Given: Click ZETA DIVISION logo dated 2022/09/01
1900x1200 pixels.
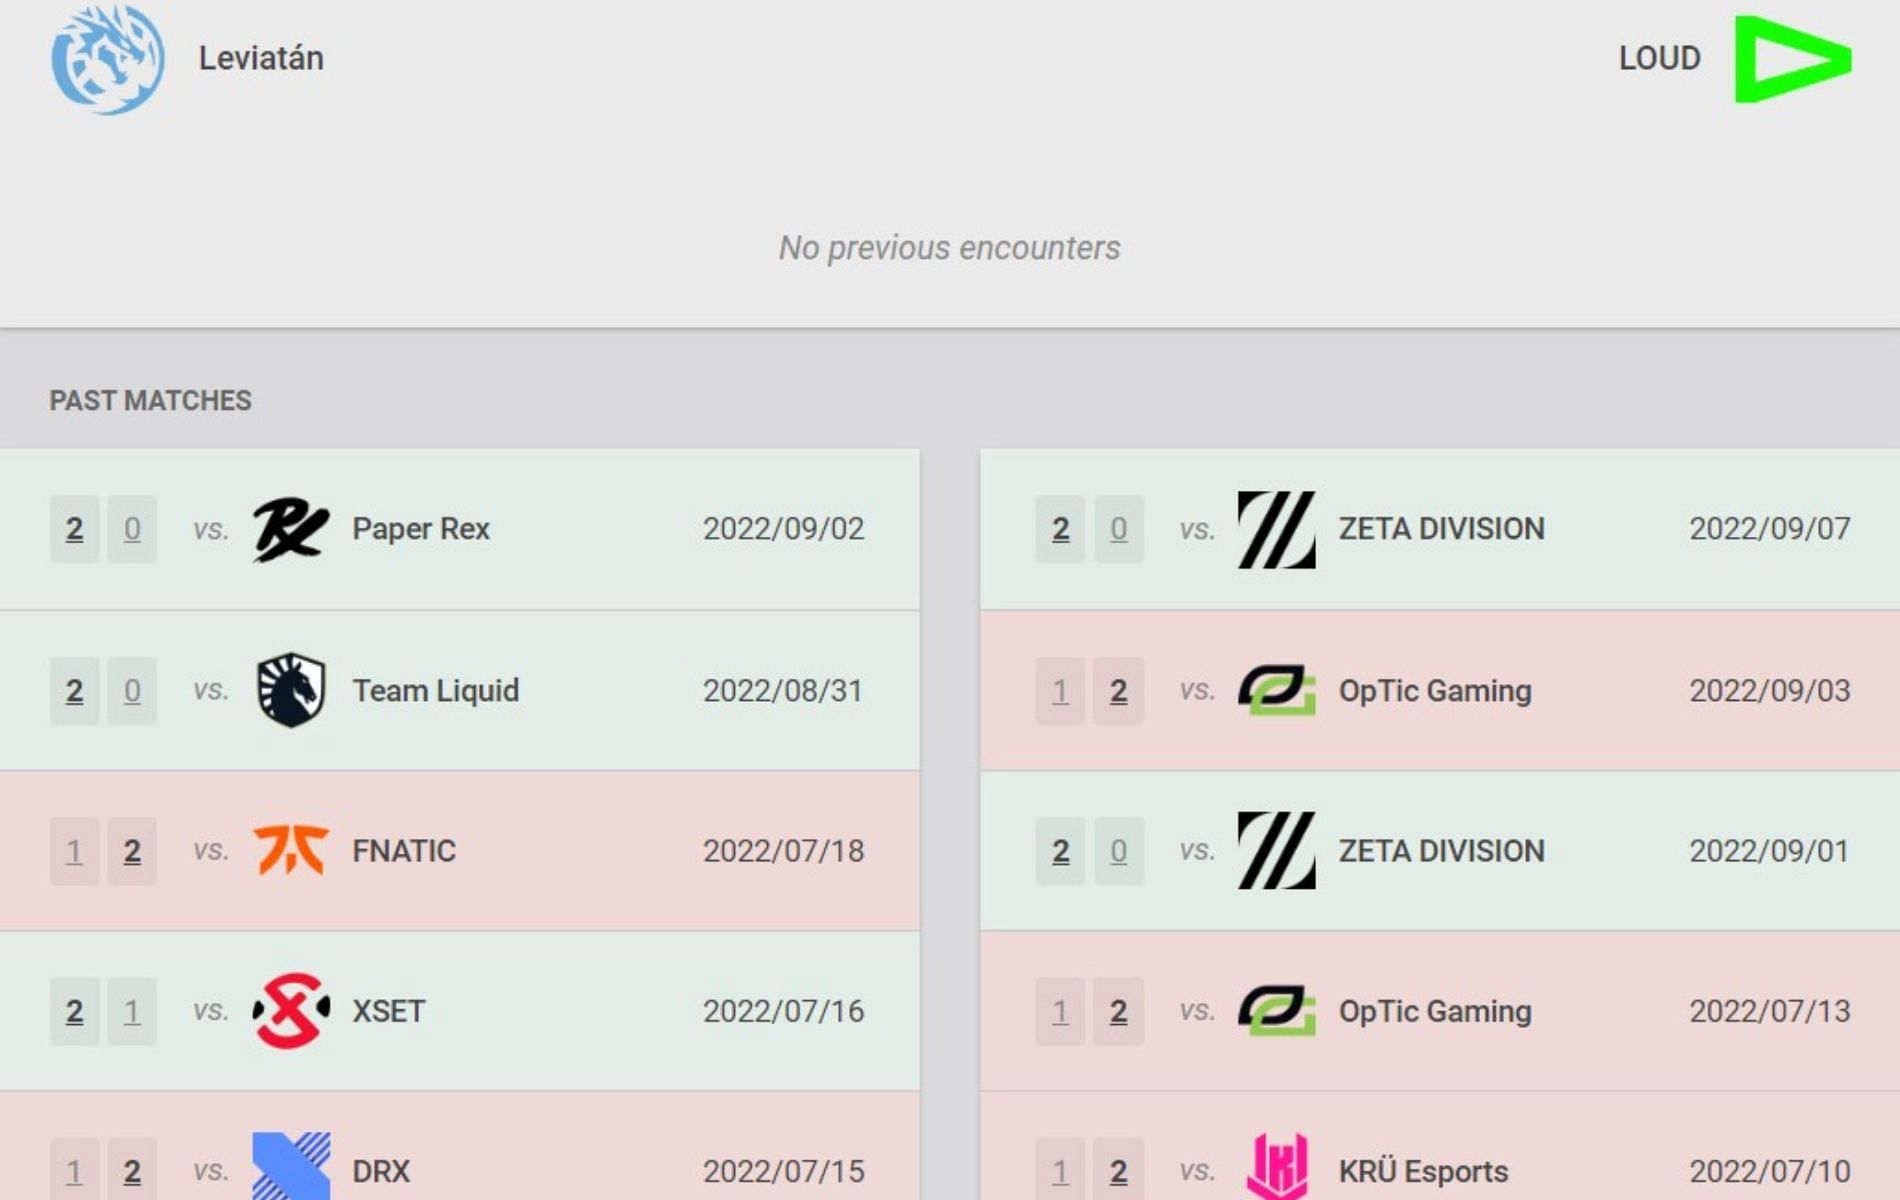Looking at the screenshot, I should click(1277, 851).
